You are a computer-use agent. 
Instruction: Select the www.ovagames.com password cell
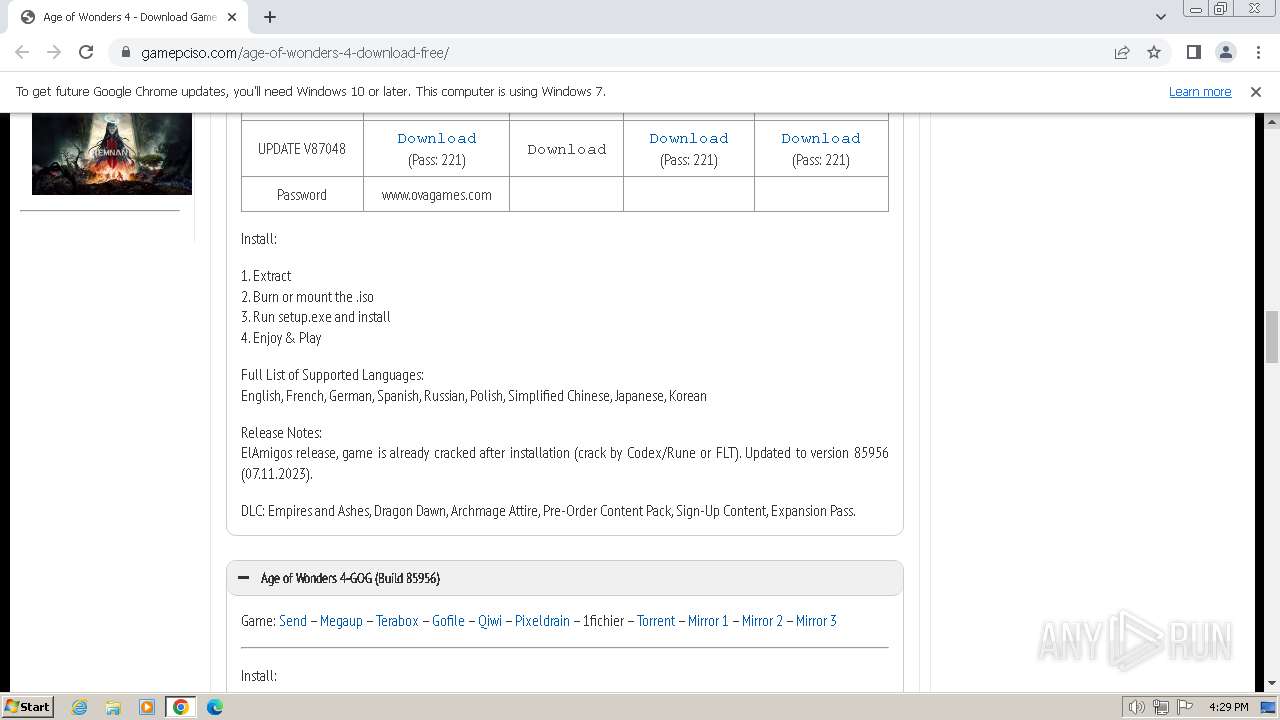(436, 195)
